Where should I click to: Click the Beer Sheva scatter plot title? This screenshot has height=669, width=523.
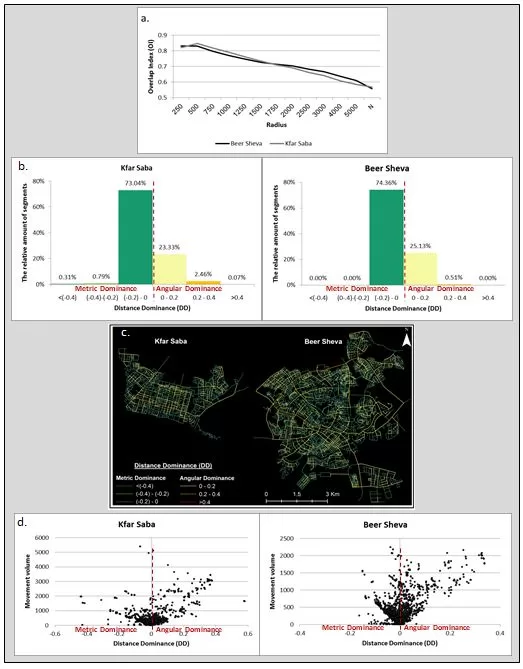pyautogui.click(x=385, y=525)
